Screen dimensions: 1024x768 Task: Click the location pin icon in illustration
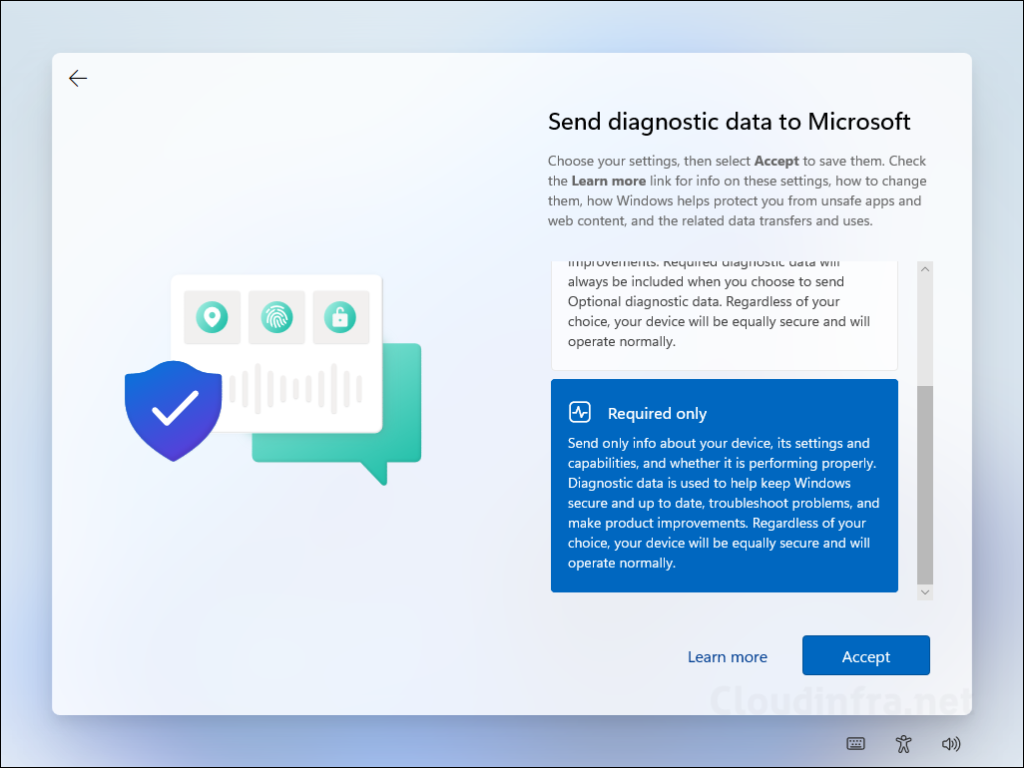click(x=212, y=318)
